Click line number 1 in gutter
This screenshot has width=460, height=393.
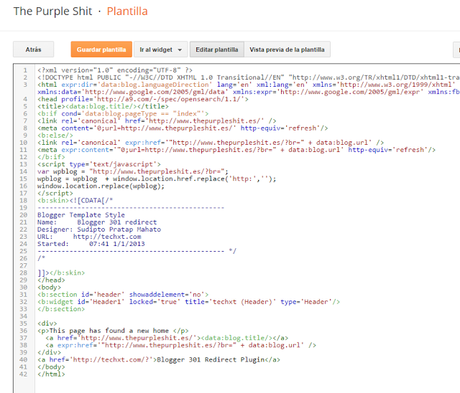click(25, 70)
